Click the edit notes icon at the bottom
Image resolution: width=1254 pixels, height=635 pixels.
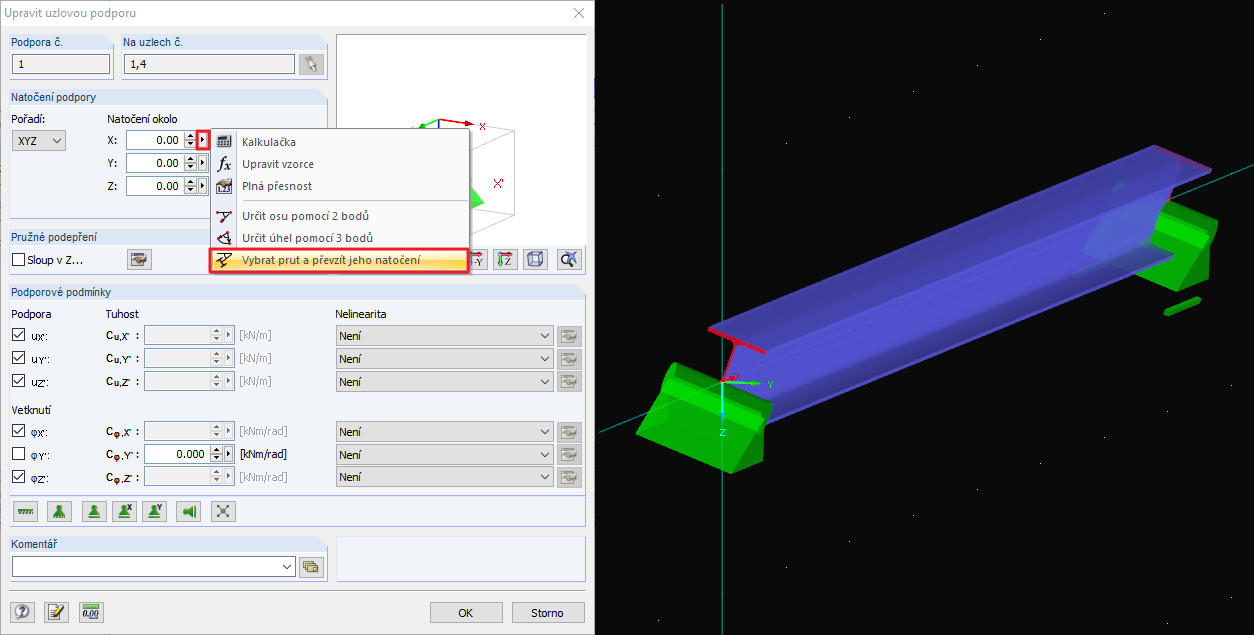[x=56, y=612]
